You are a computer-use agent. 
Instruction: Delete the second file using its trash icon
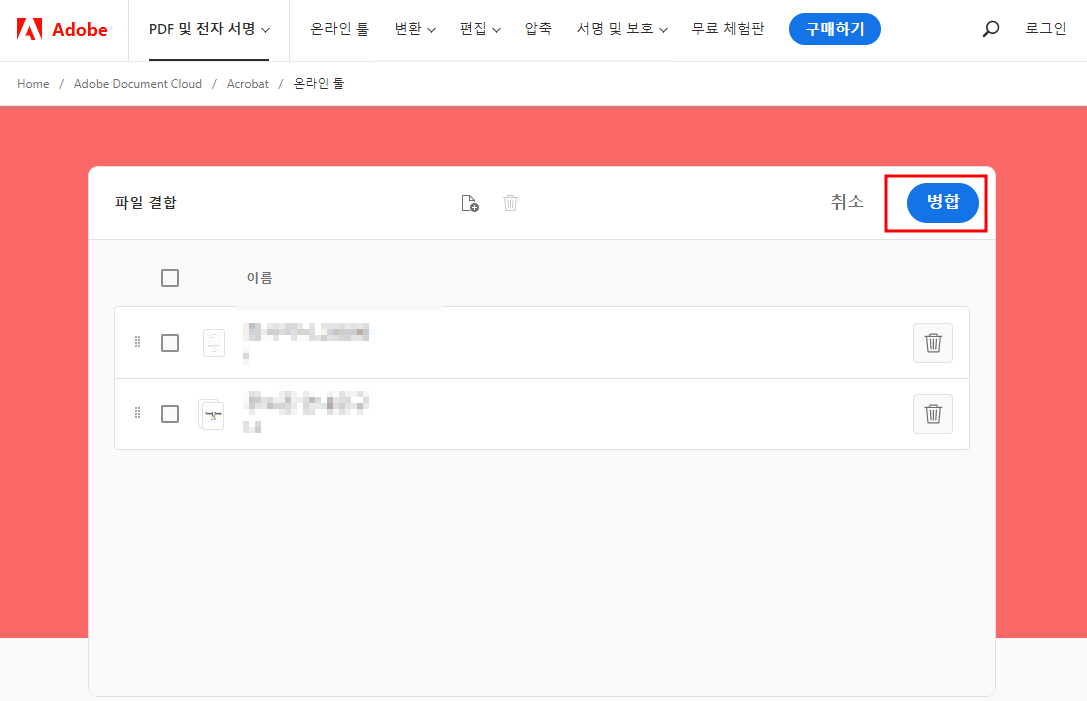932,413
